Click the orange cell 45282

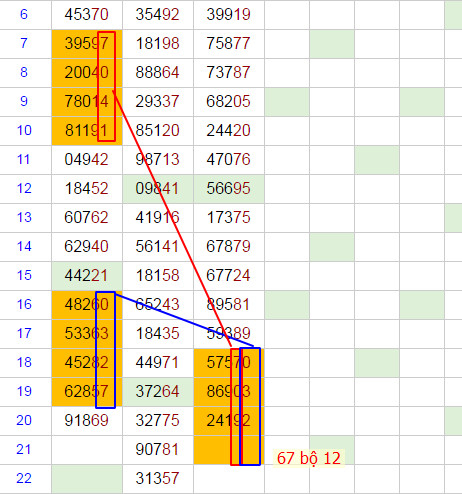(x=87, y=363)
